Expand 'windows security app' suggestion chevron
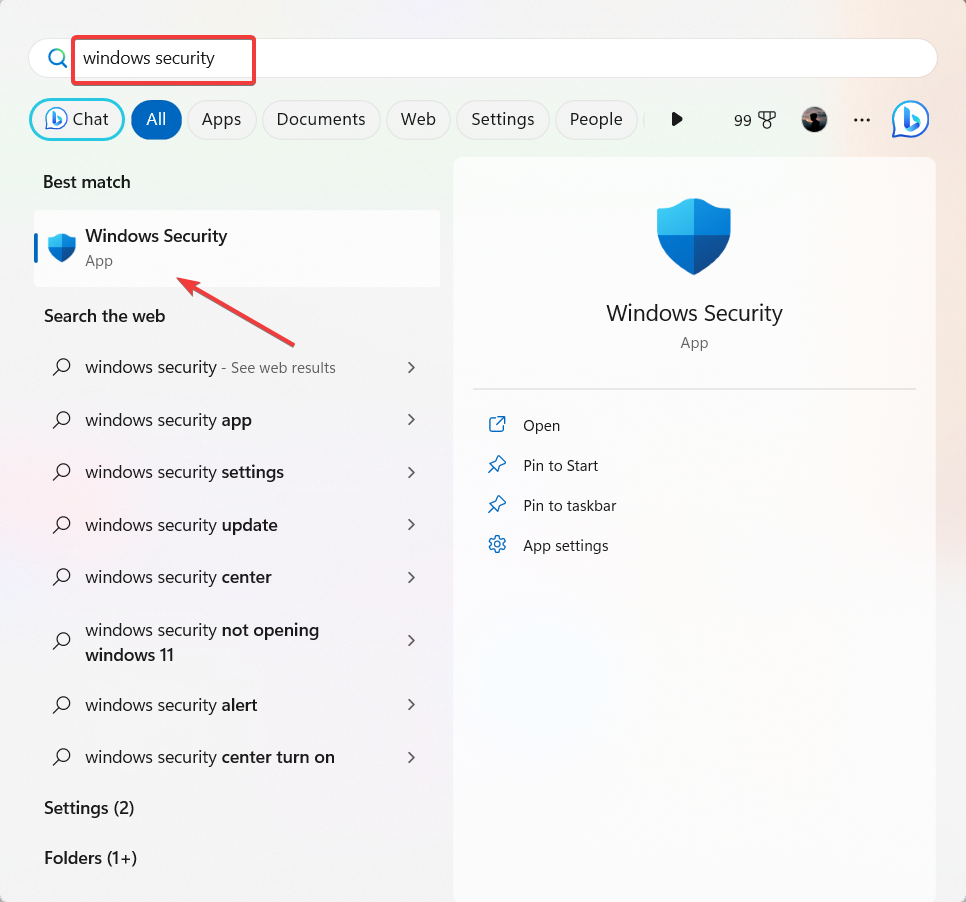Viewport: 966px width, 902px height. pyautogui.click(x=412, y=420)
